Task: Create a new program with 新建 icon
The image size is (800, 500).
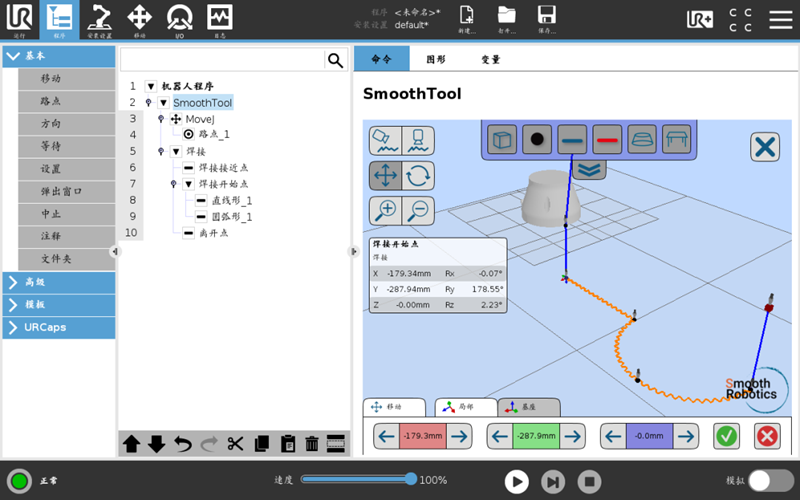Action: pyautogui.click(x=467, y=19)
